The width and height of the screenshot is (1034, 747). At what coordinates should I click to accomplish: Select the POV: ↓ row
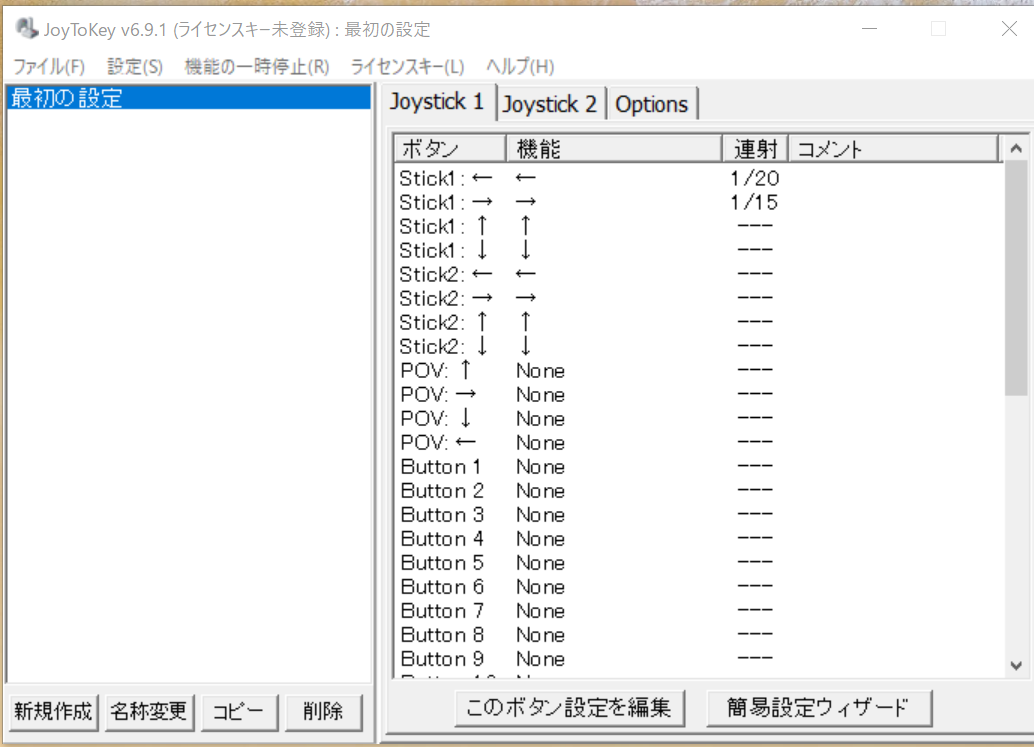699,419
